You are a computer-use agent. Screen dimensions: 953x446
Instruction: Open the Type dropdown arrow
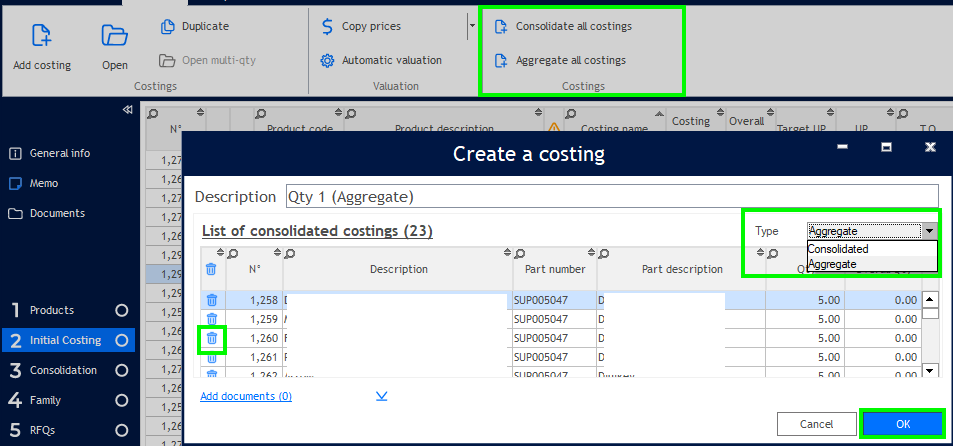coord(930,231)
